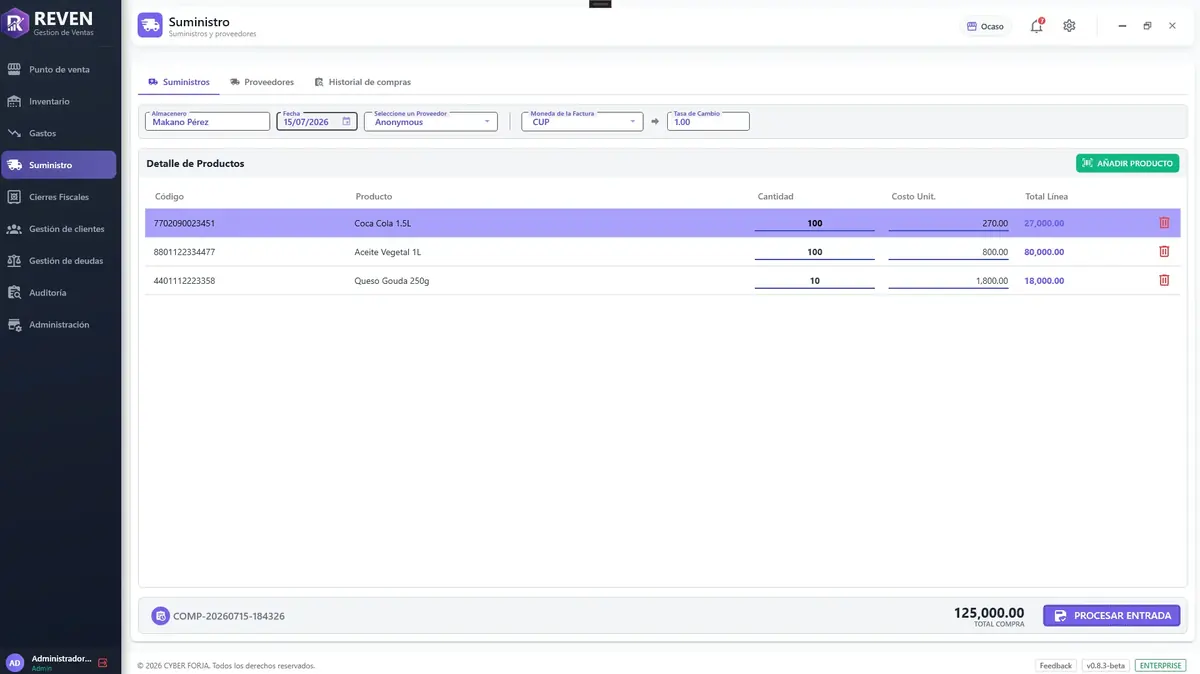Image resolution: width=1200 pixels, height=674 pixels.
Task: Open Cierres Fiscales in sidebar
Action: tap(59, 197)
